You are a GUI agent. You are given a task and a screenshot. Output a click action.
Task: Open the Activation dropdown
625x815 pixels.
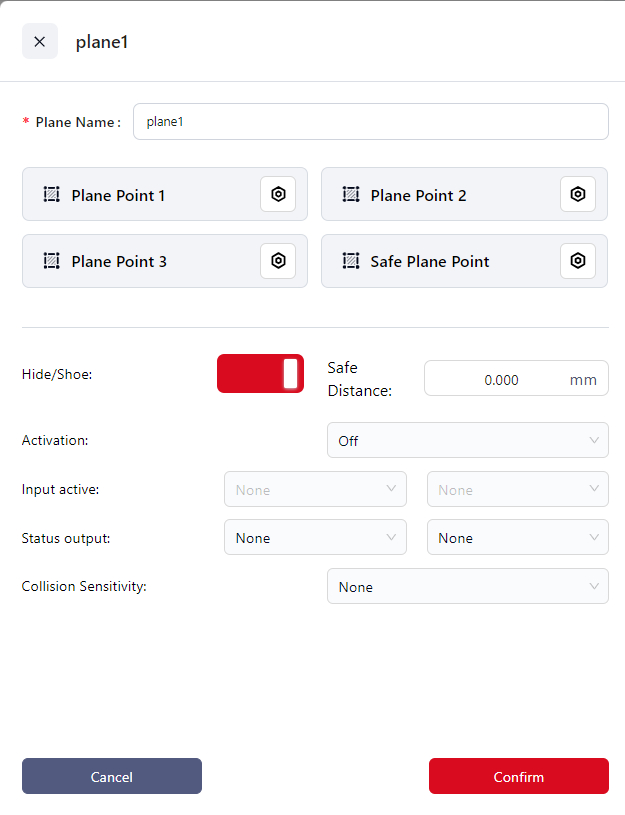click(x=467, y=440)
